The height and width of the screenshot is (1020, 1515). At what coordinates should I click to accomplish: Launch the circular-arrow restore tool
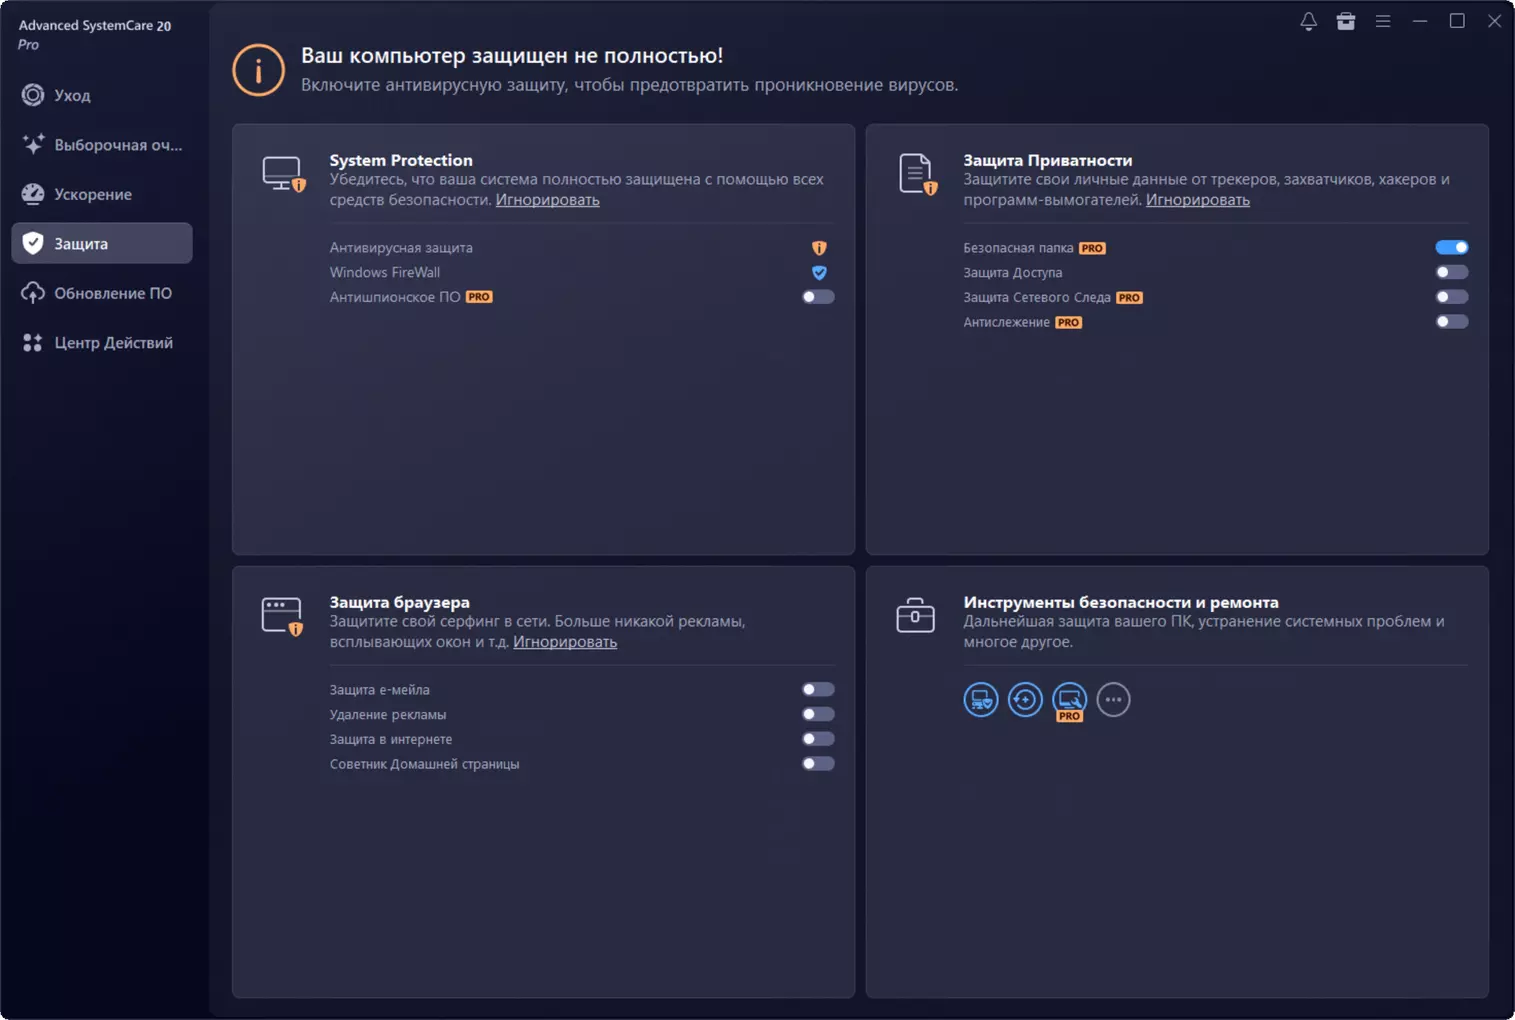pyautogui.click(x=1025, y=700)
